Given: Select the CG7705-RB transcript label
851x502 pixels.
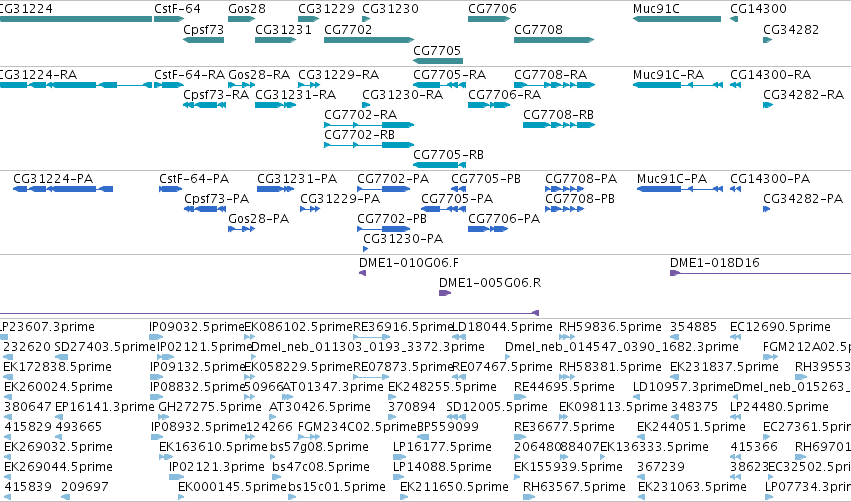Looking at the screenshot, I should (x=448, y=155).
